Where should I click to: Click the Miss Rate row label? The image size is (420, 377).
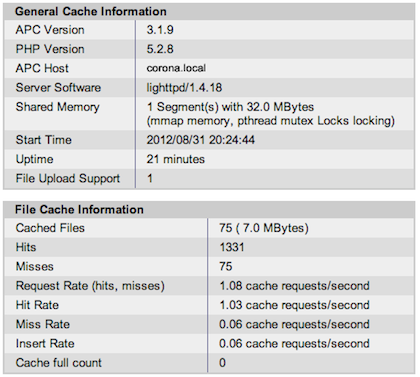[43, 324]
